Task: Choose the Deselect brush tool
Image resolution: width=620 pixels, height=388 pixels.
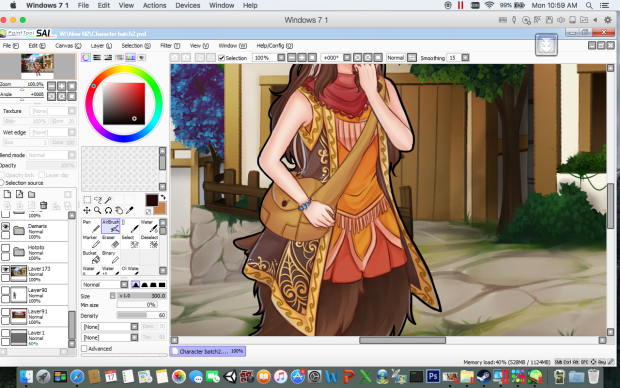Action: click(149, 242)
